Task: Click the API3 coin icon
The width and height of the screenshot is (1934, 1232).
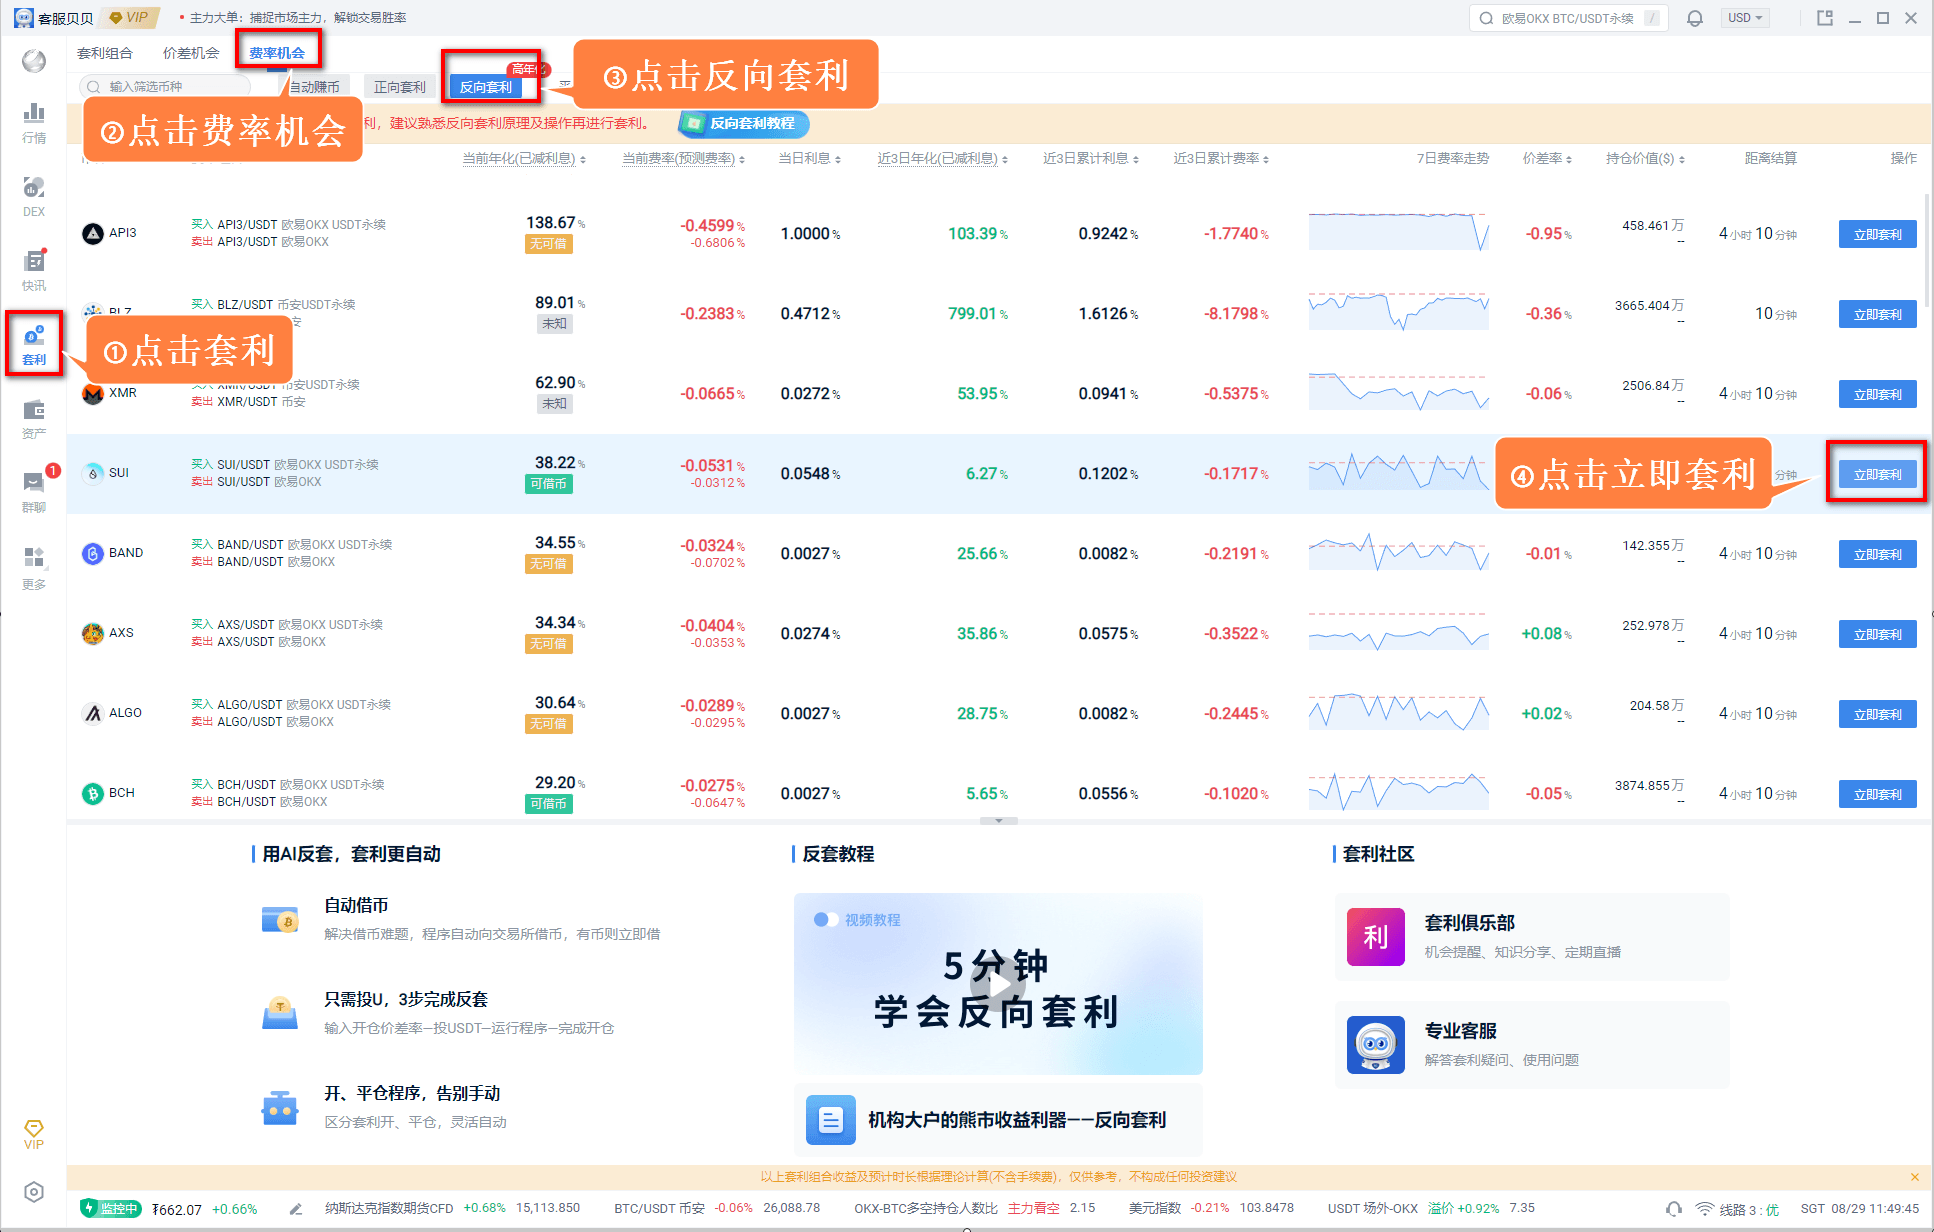Action: pos(93,234)
